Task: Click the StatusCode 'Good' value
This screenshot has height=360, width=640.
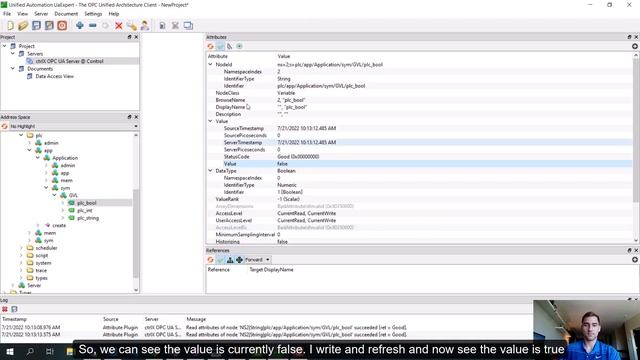Action: coord(298,157)
